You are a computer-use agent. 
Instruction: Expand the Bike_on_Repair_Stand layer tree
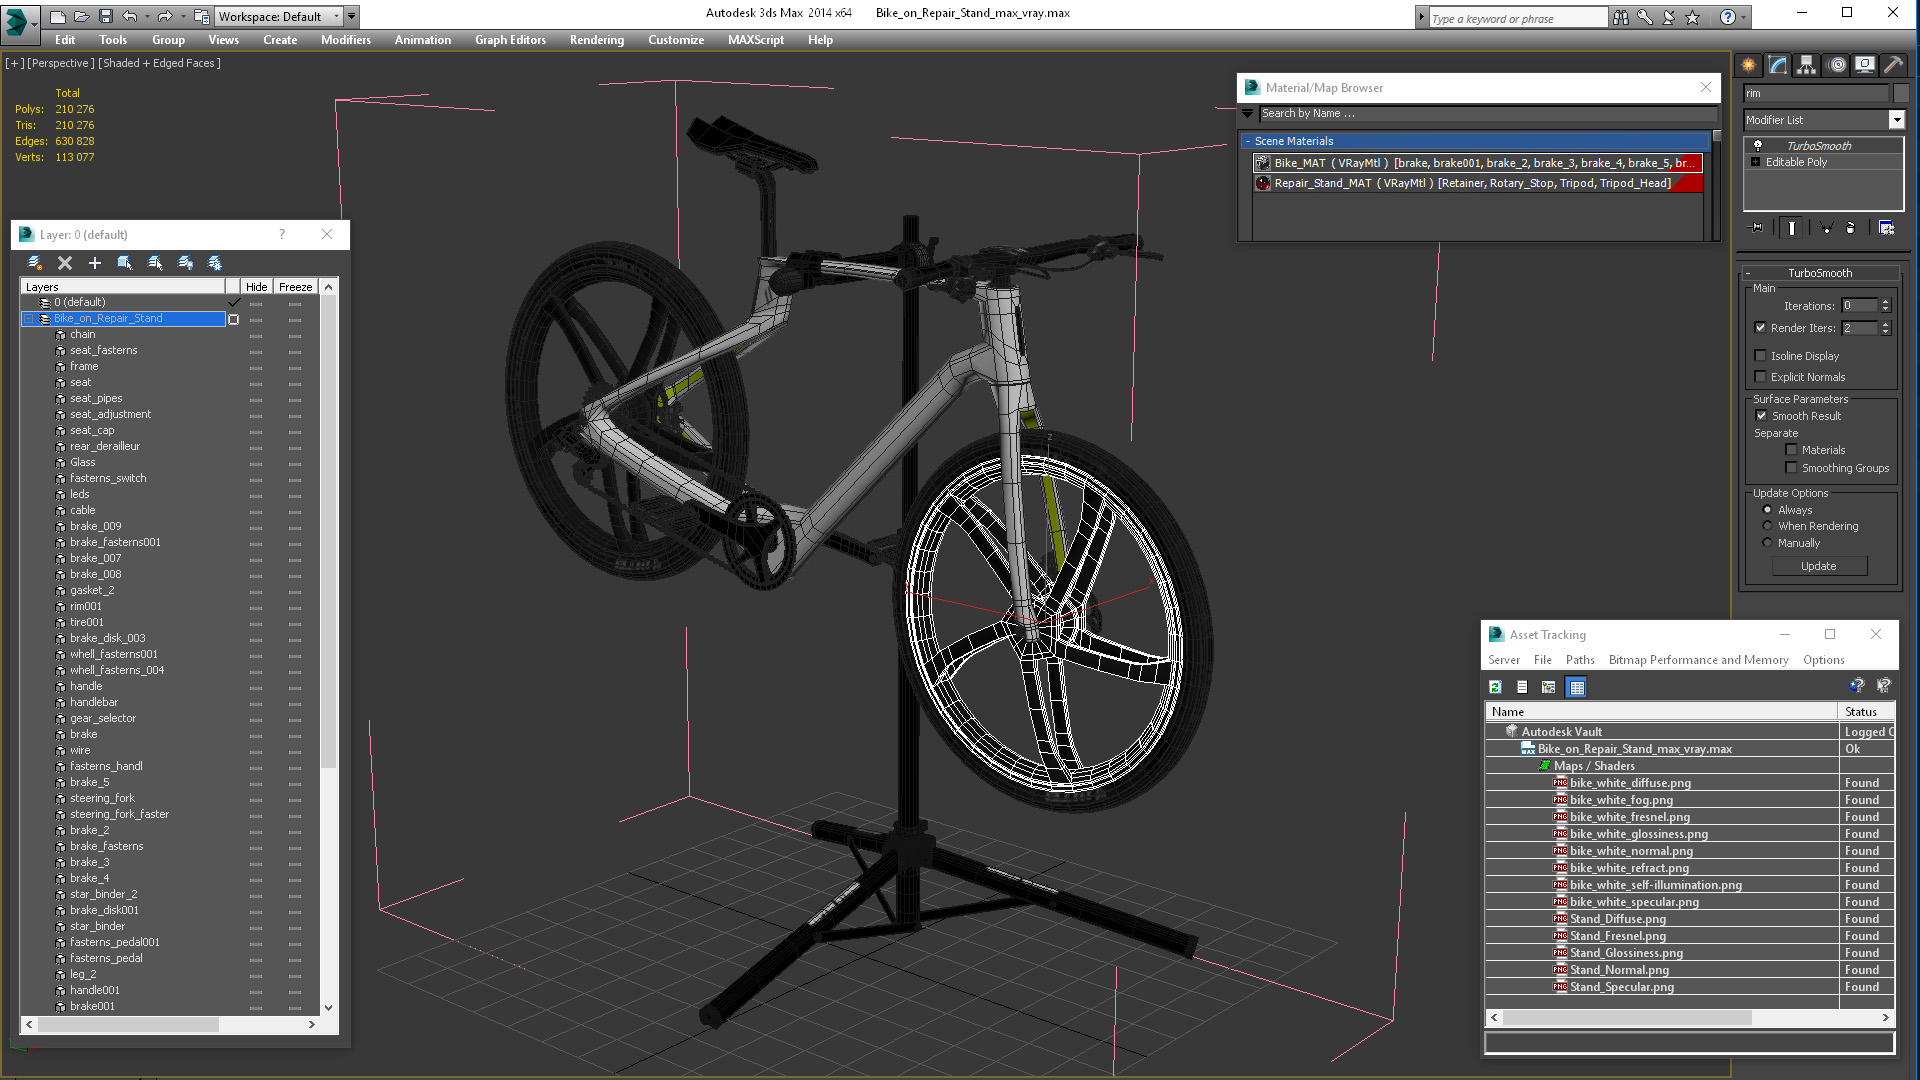pos(26,319)
